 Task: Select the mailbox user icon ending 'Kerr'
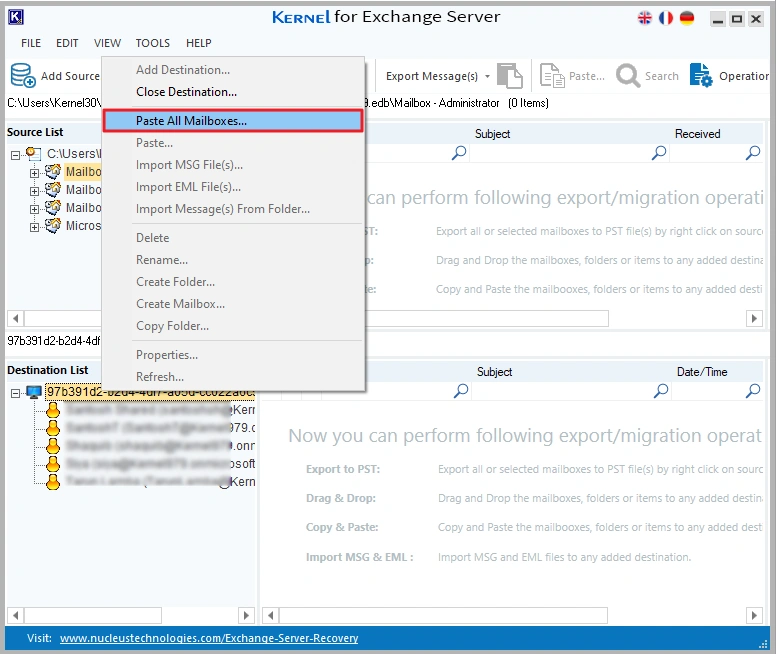[53, 410]
